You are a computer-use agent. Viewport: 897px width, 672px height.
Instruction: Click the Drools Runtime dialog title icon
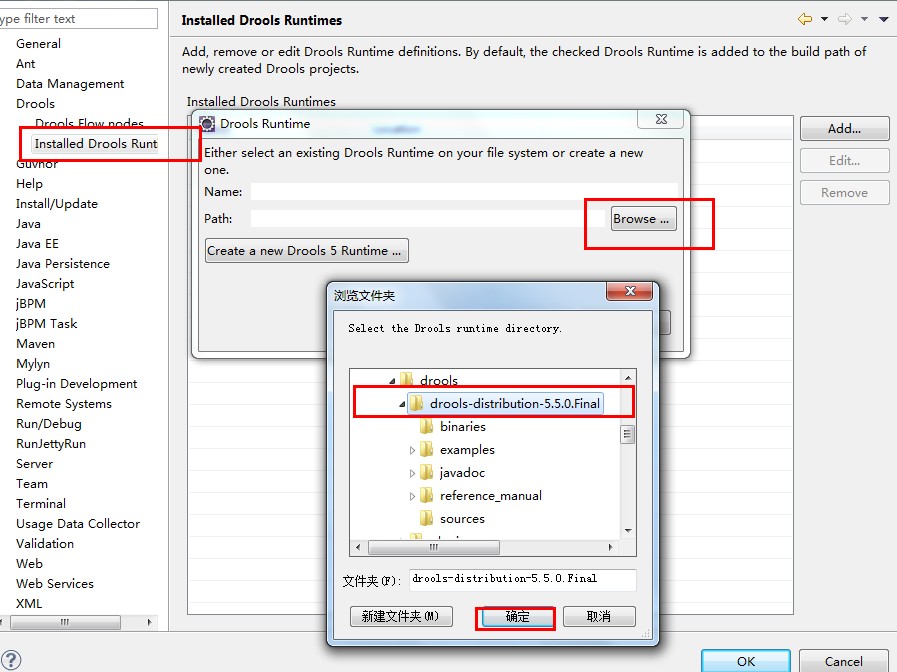pos(207,124)
